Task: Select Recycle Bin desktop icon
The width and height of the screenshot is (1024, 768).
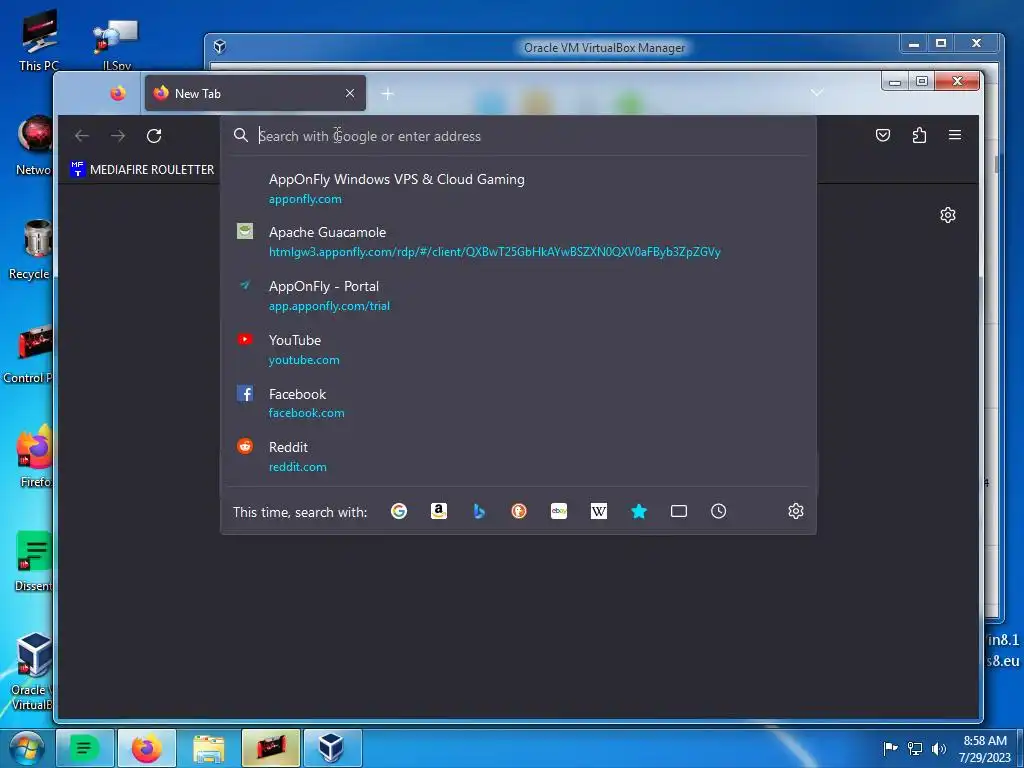Action: [x=29, y=249]
